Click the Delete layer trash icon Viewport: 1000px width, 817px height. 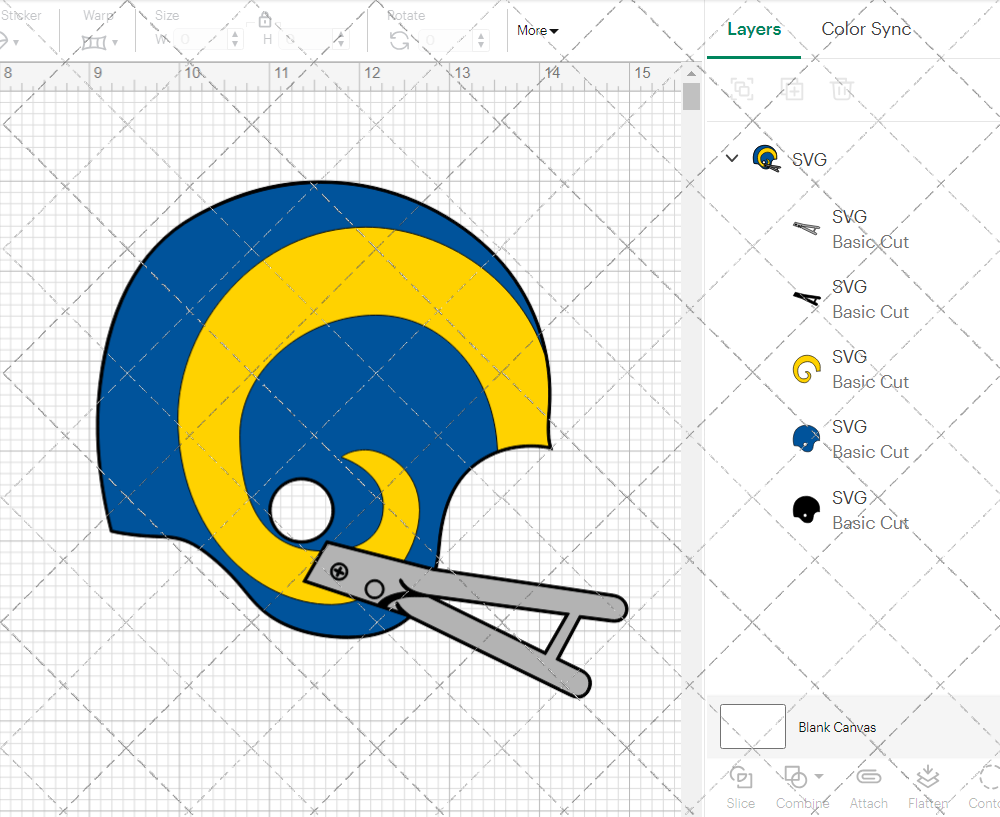[x=842, y=89]
